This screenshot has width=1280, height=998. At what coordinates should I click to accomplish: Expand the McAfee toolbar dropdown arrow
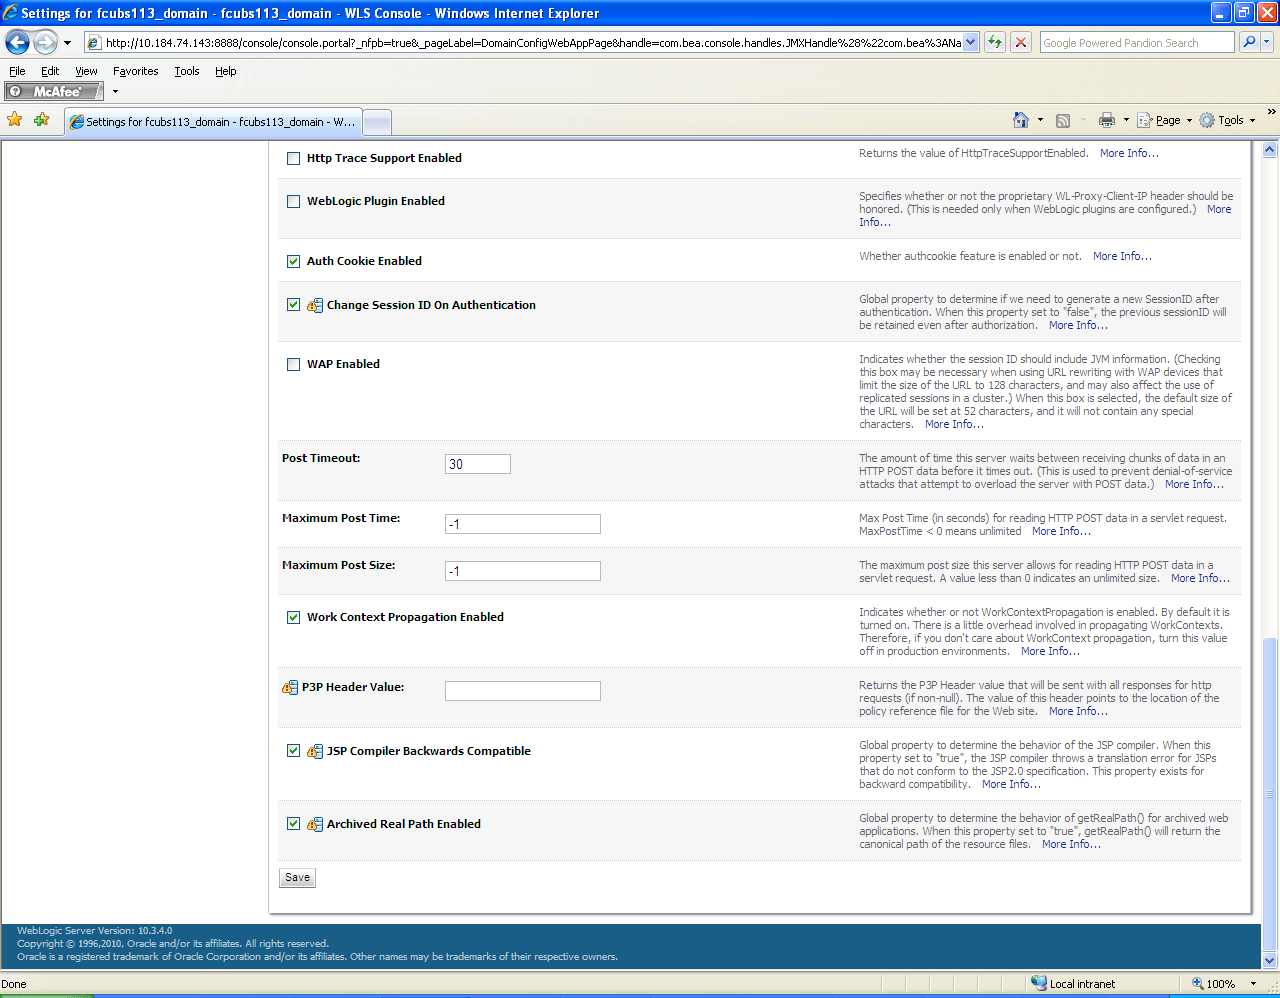115,91
